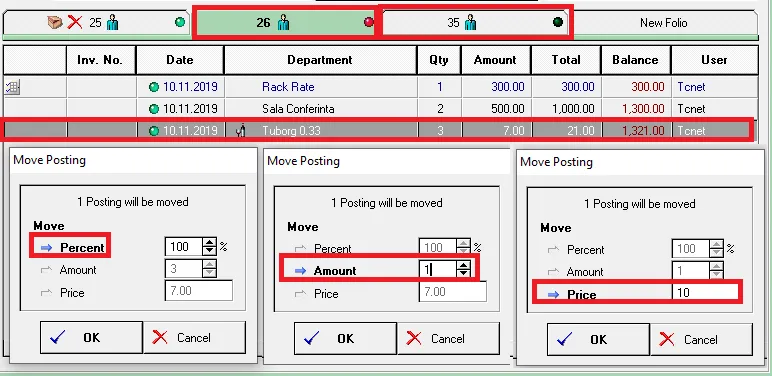Click the package box icon on folio 25 tab
Viewport: 772px width, 376px height.
[x=55, y=22]
